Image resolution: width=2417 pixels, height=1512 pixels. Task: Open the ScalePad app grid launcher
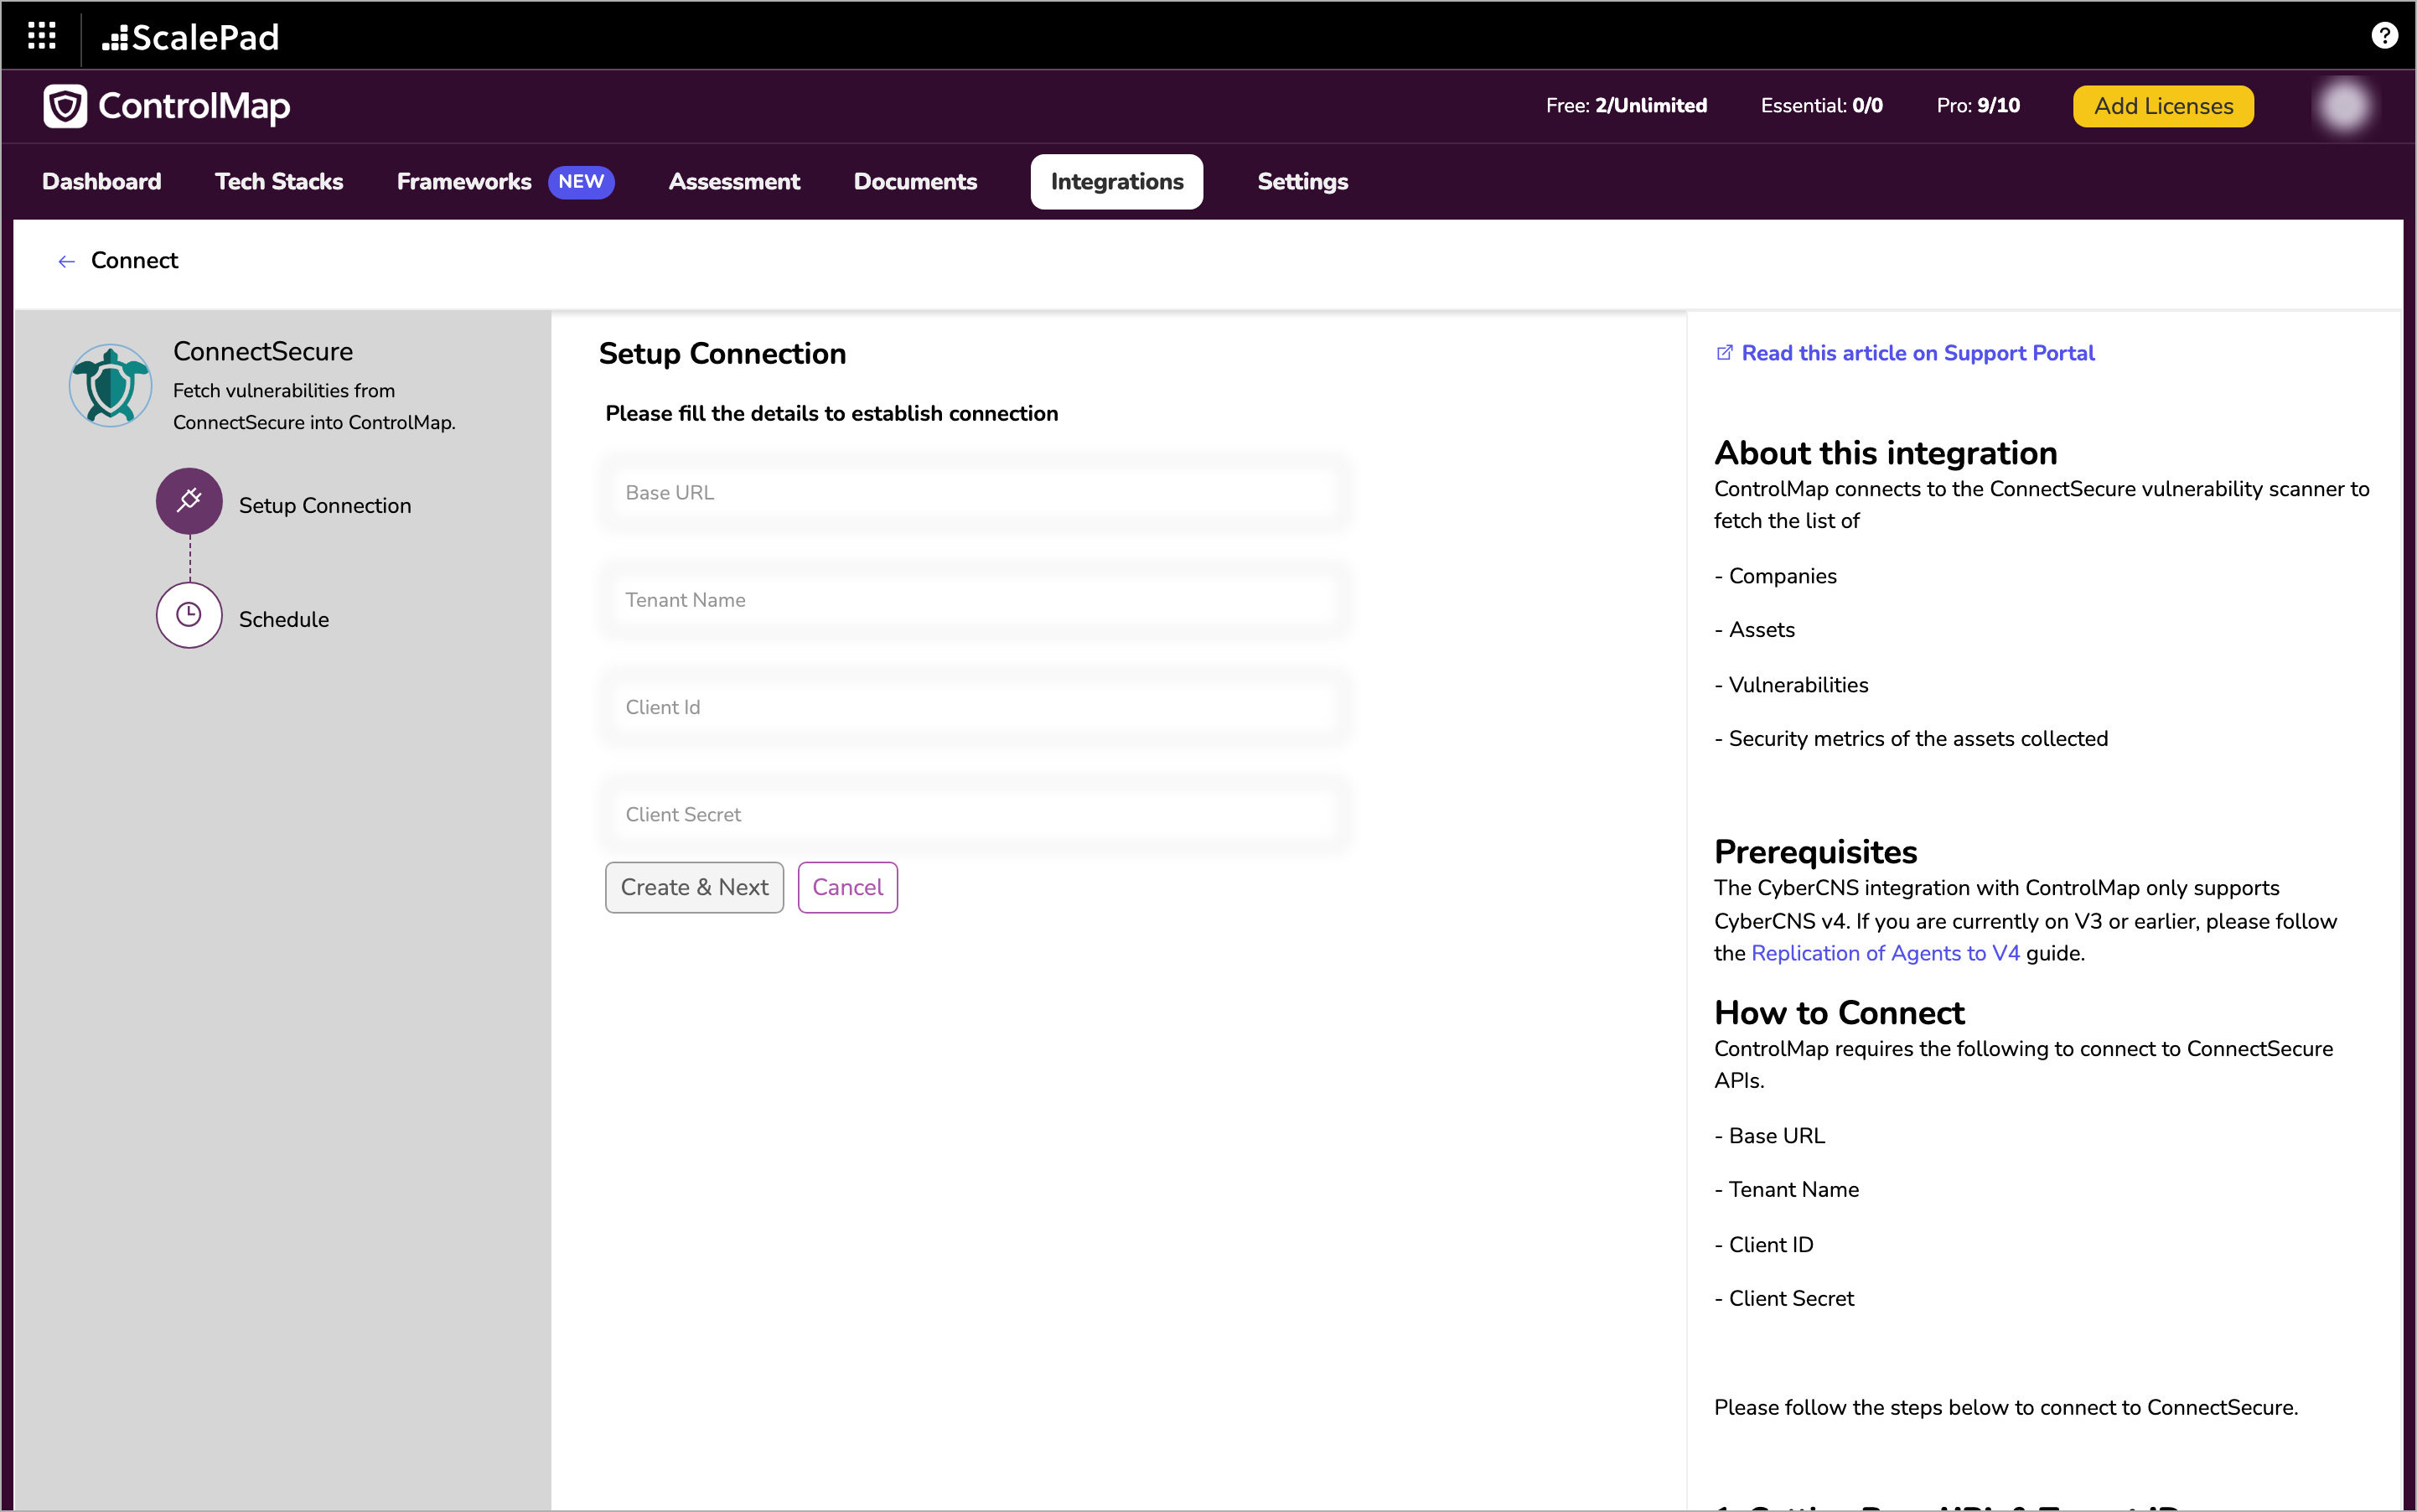[x=41, y=36]
